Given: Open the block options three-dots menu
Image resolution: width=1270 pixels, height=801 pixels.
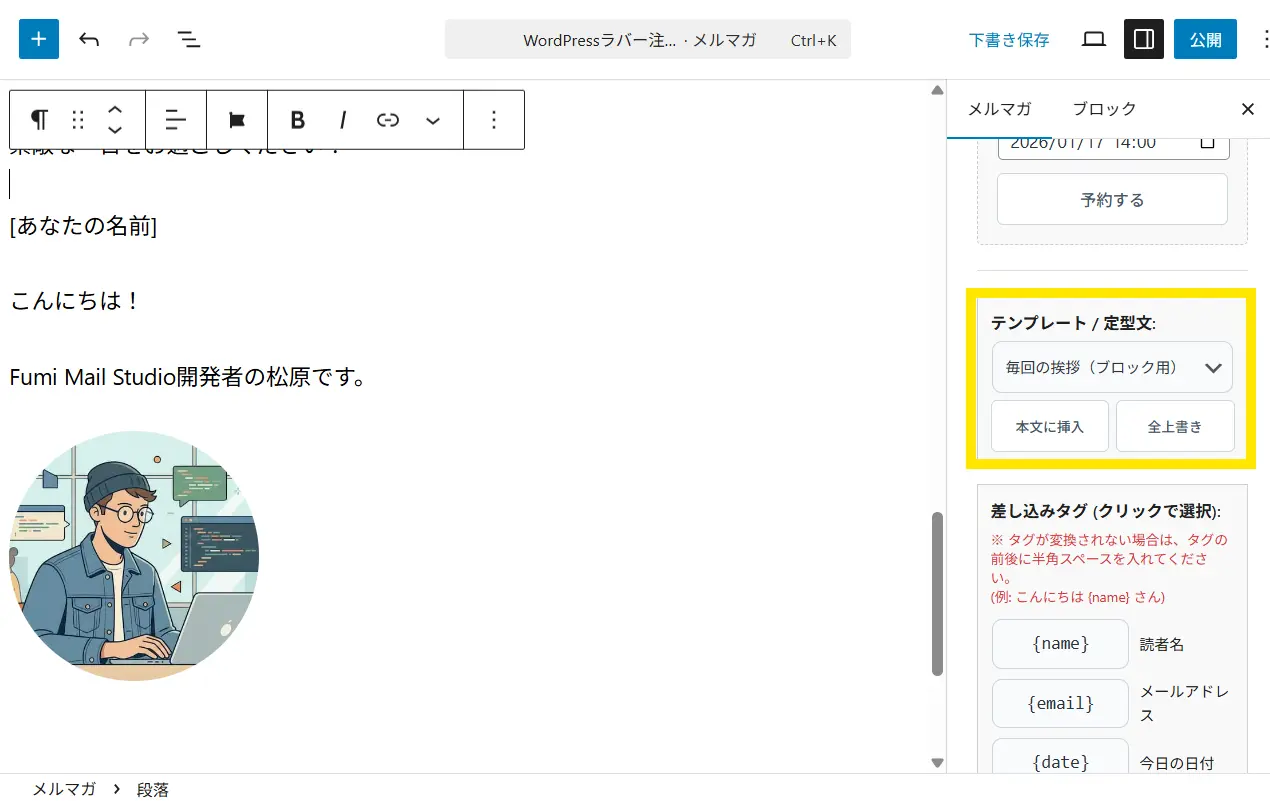Looking at the screenshot, I should [x=494, y=120].
